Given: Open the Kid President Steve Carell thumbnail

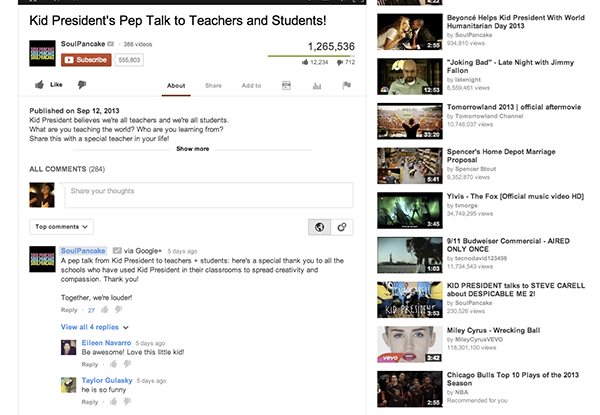Looking at the screenshot, I should coord(410,300).
